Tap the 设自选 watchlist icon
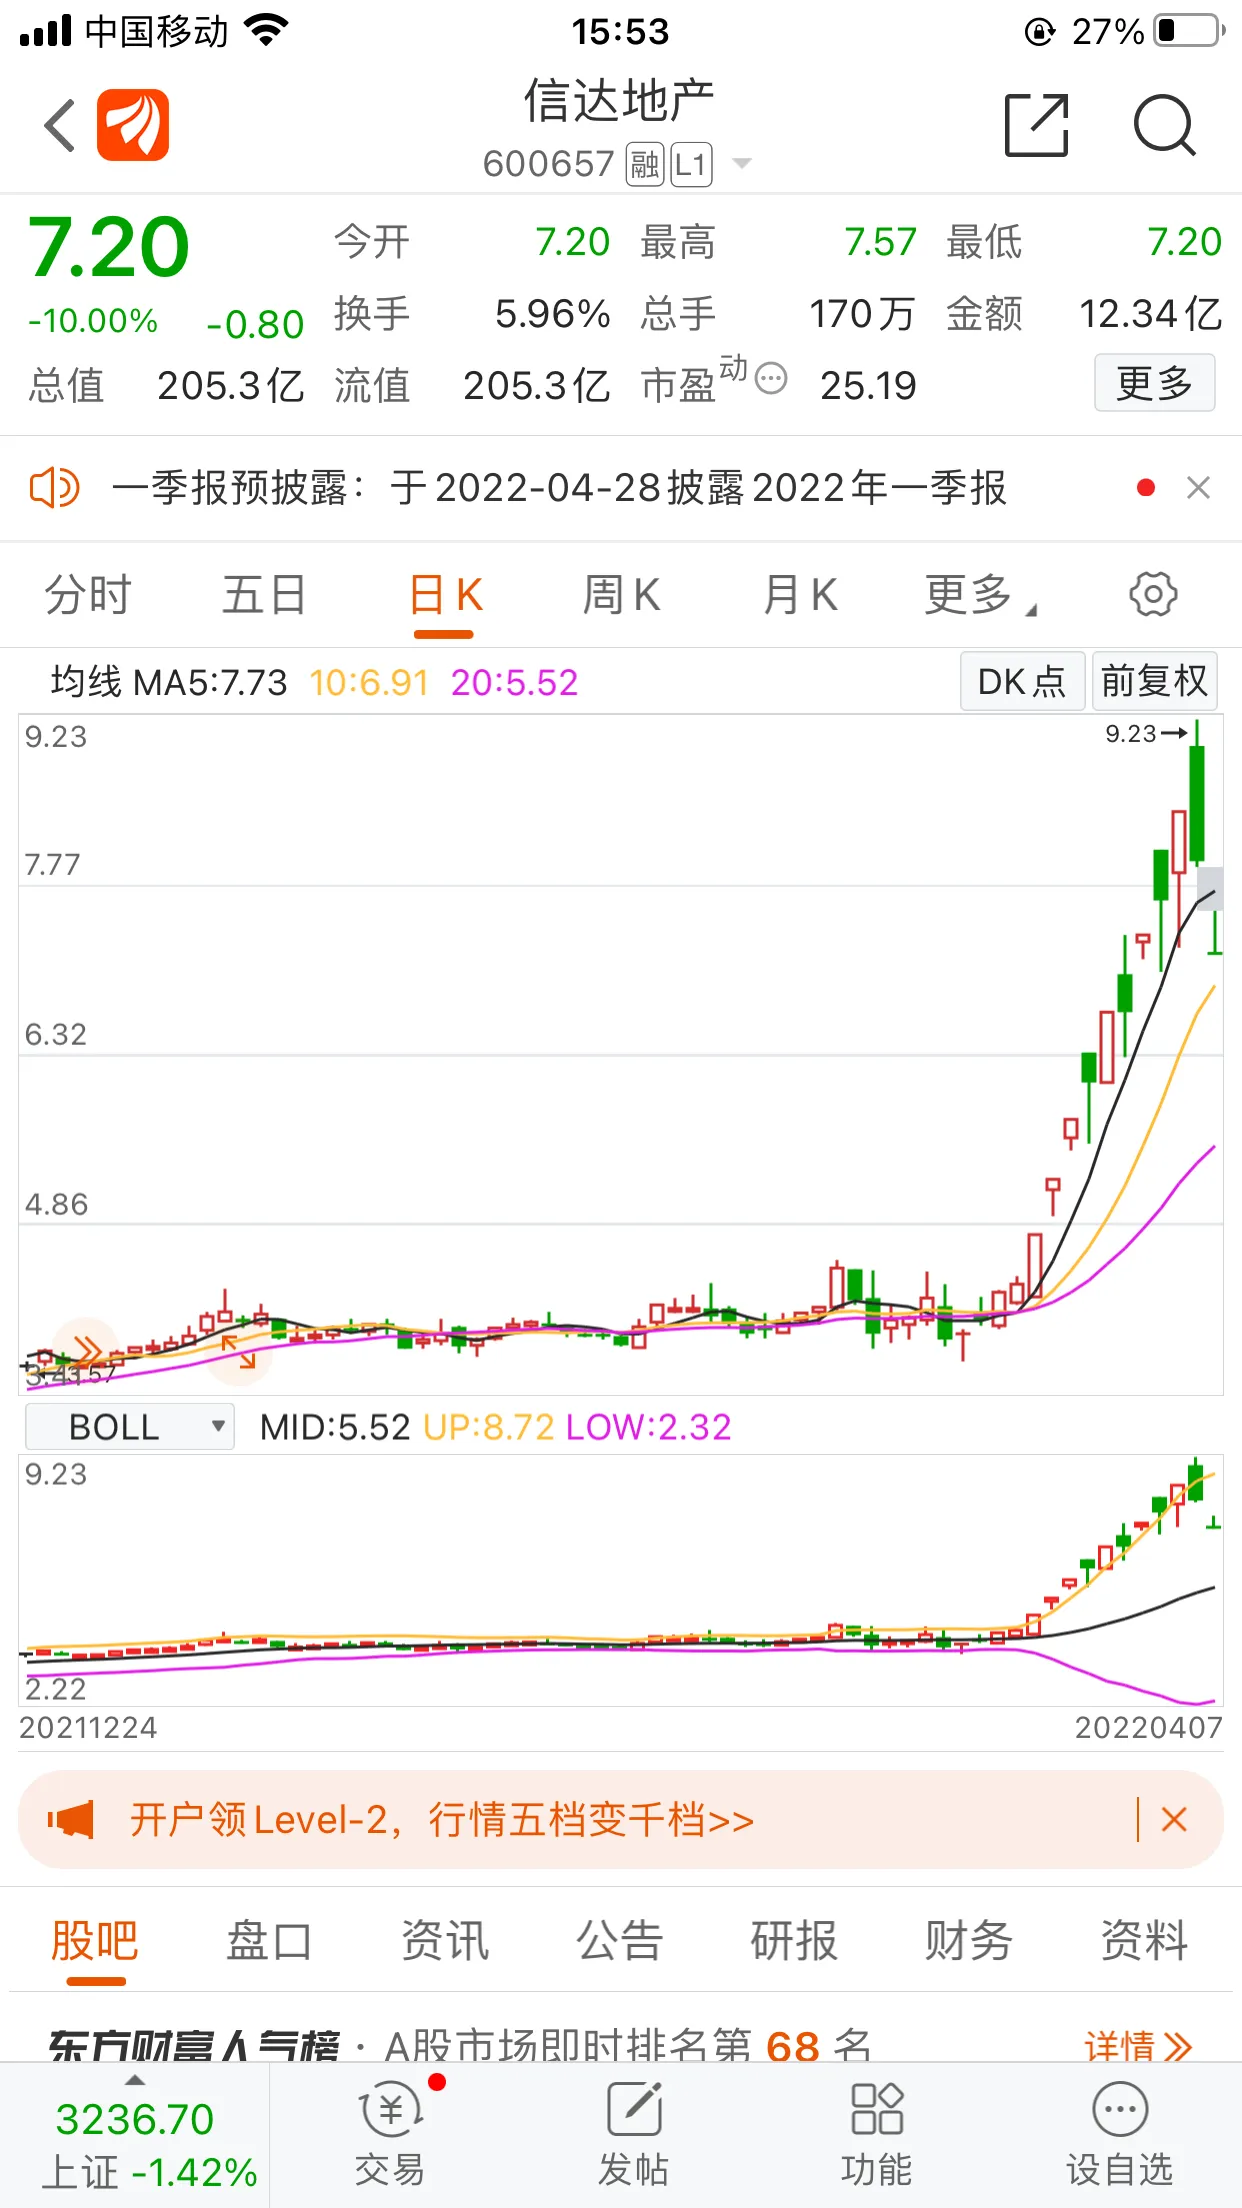The width and height of the screenshot is (1242, 2208). (x=1120, y=2134)
